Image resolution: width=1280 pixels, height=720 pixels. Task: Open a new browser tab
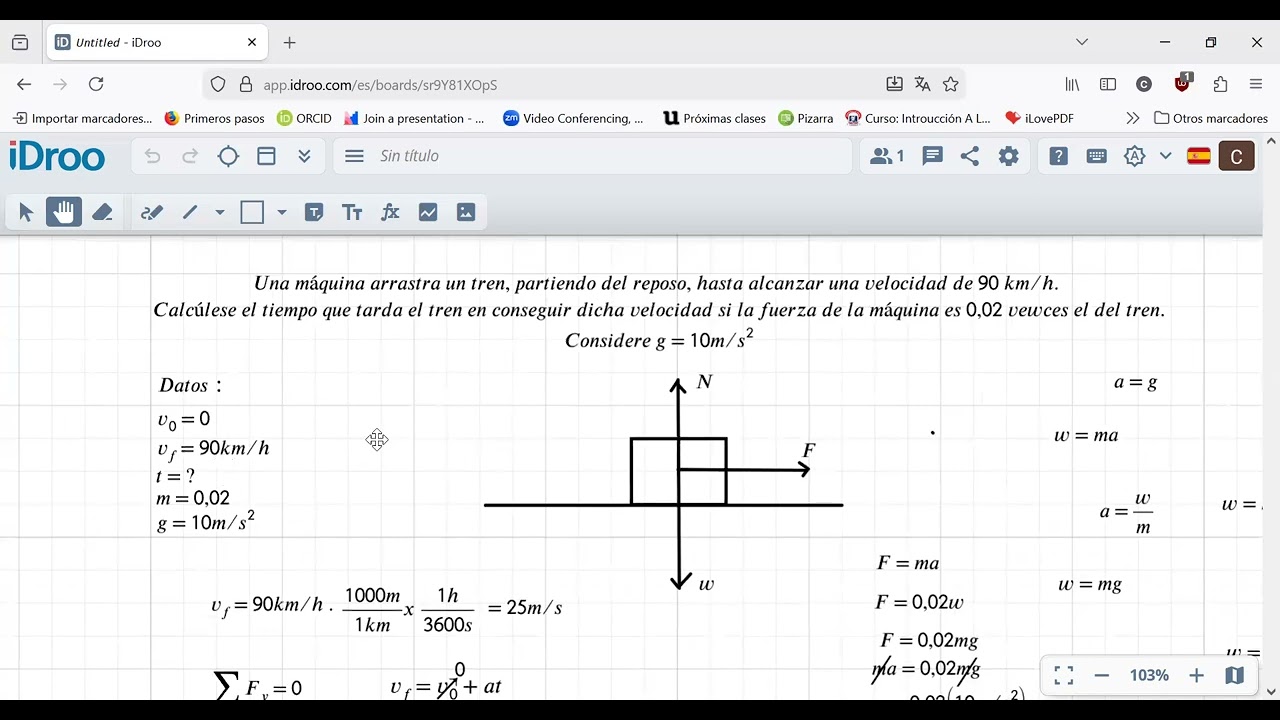tap(289, 43)
